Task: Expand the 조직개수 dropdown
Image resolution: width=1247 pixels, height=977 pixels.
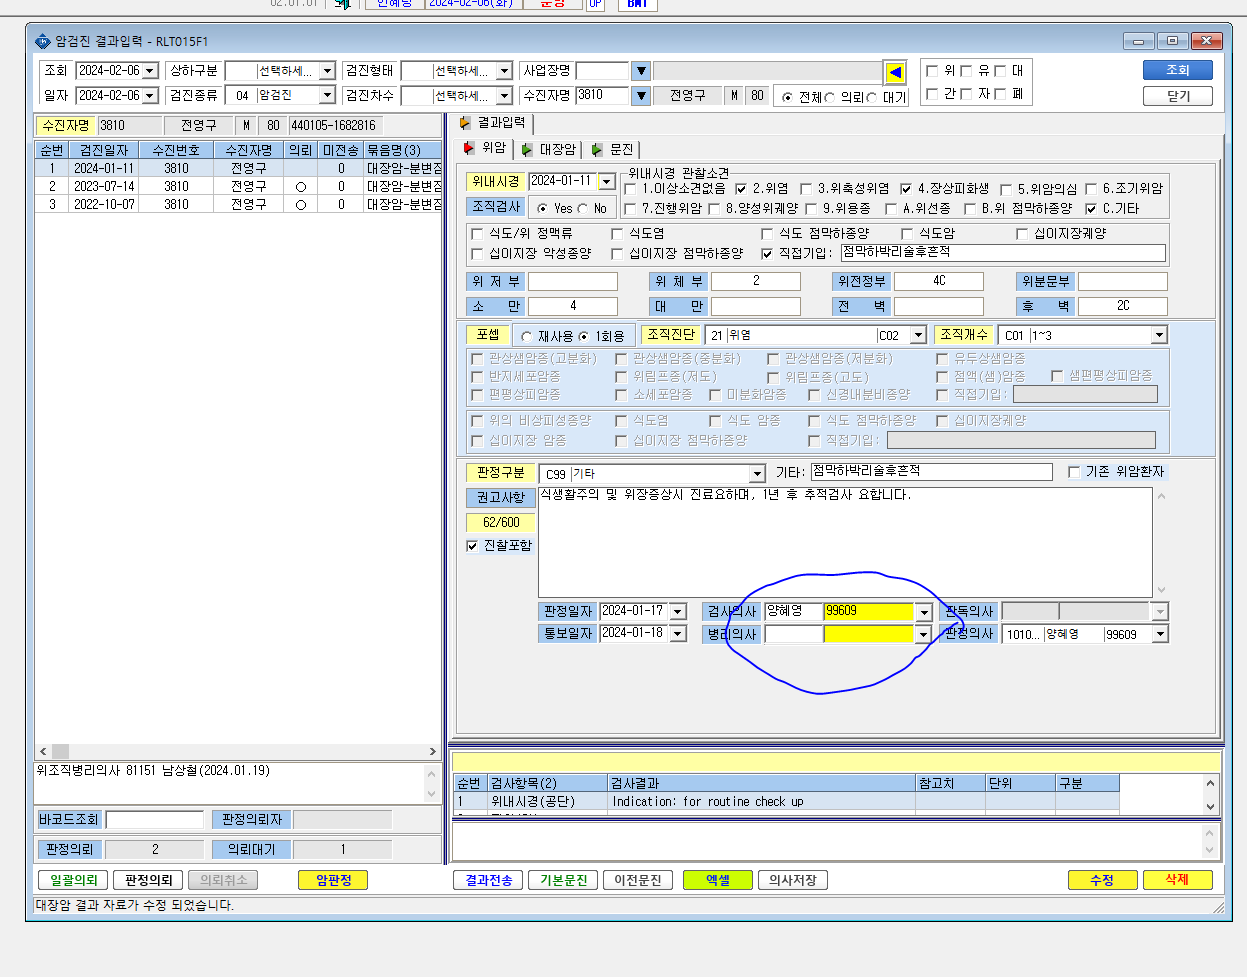Action: [x=1159, y=335]
